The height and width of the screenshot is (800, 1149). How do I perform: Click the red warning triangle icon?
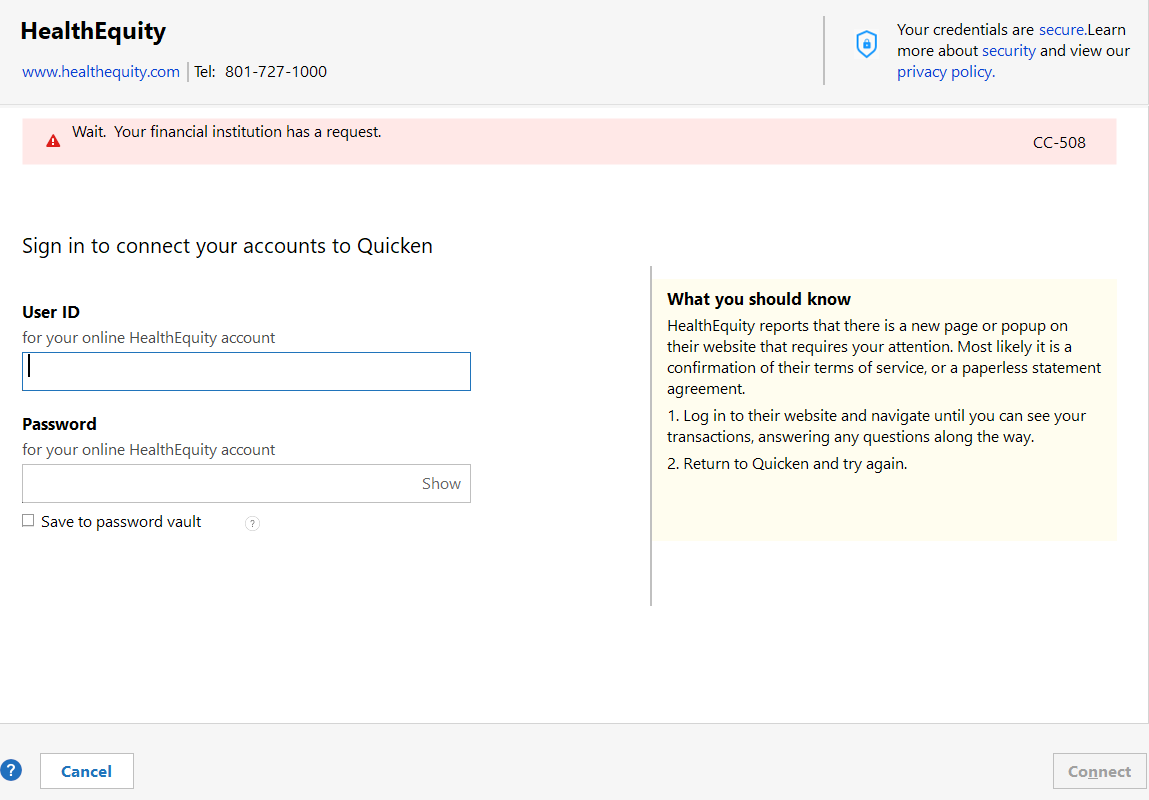[53, 141]
